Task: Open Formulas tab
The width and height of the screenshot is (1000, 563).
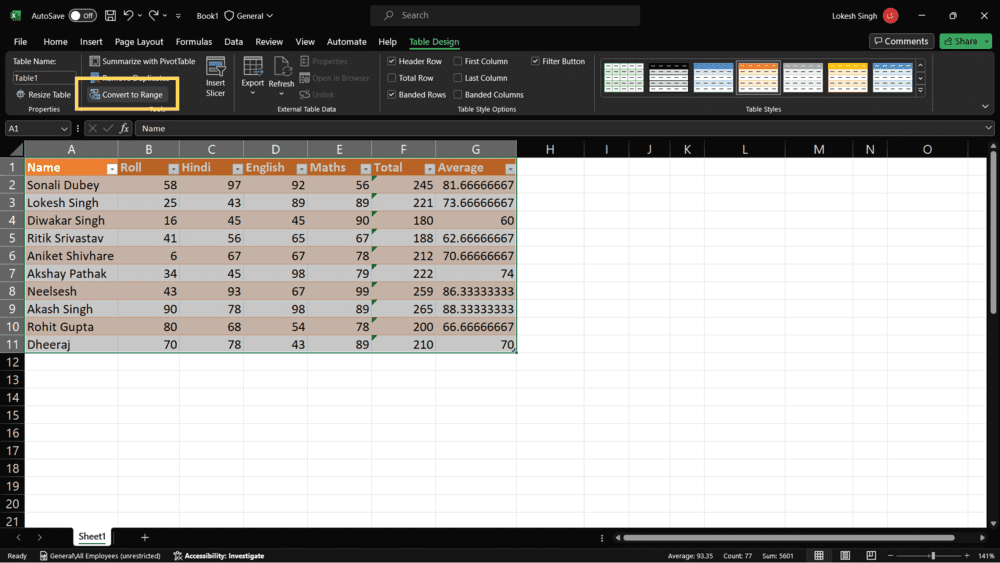Action: click(194, 41)
